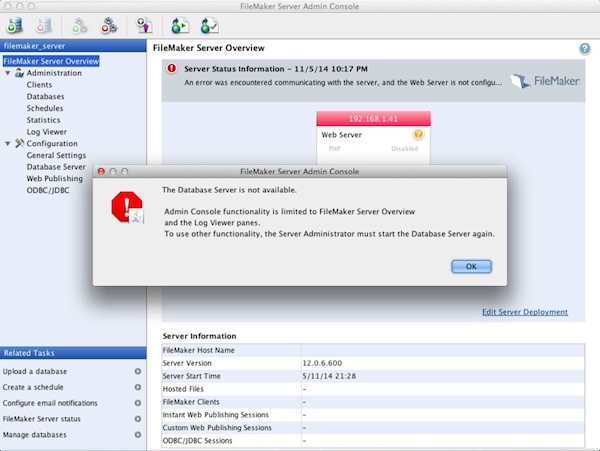This screenshot has height=451, width=600.
Task: Click the Start Database Server toolbar icon
Action: click(x=15, y=26)
